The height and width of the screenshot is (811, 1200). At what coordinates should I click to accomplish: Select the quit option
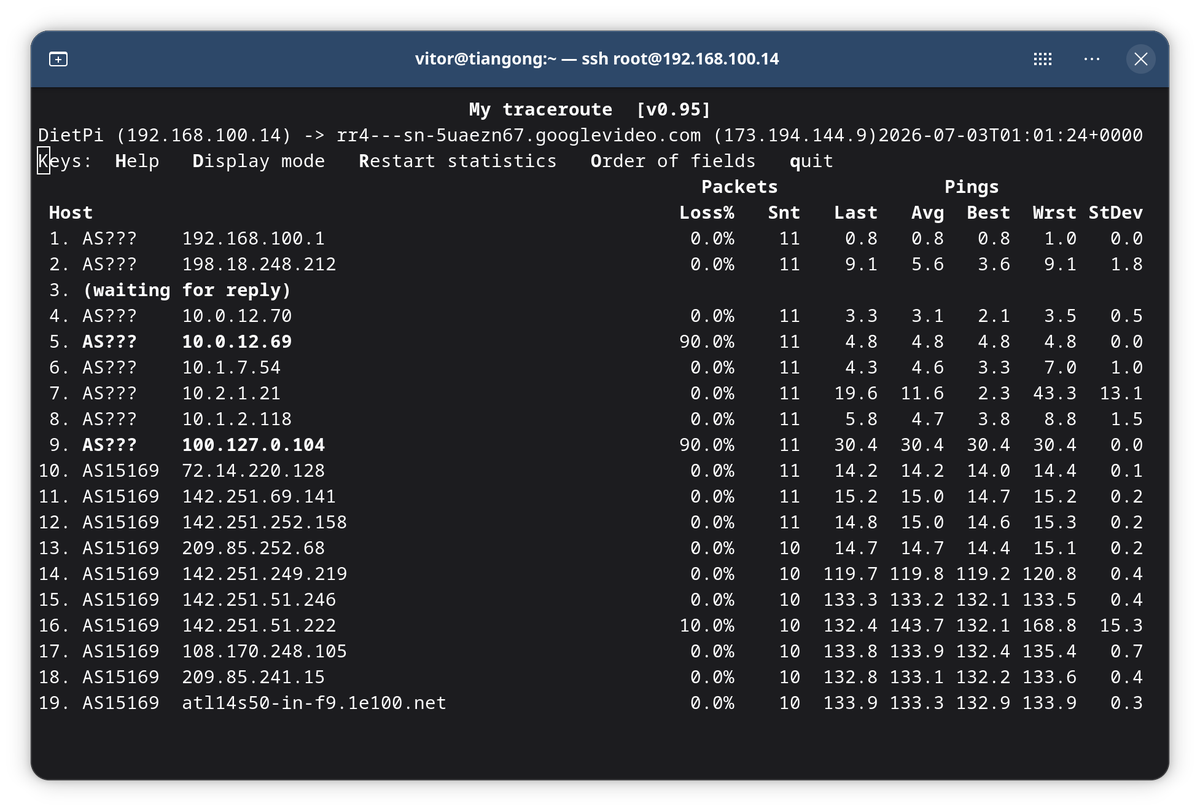tap(811, 161)
